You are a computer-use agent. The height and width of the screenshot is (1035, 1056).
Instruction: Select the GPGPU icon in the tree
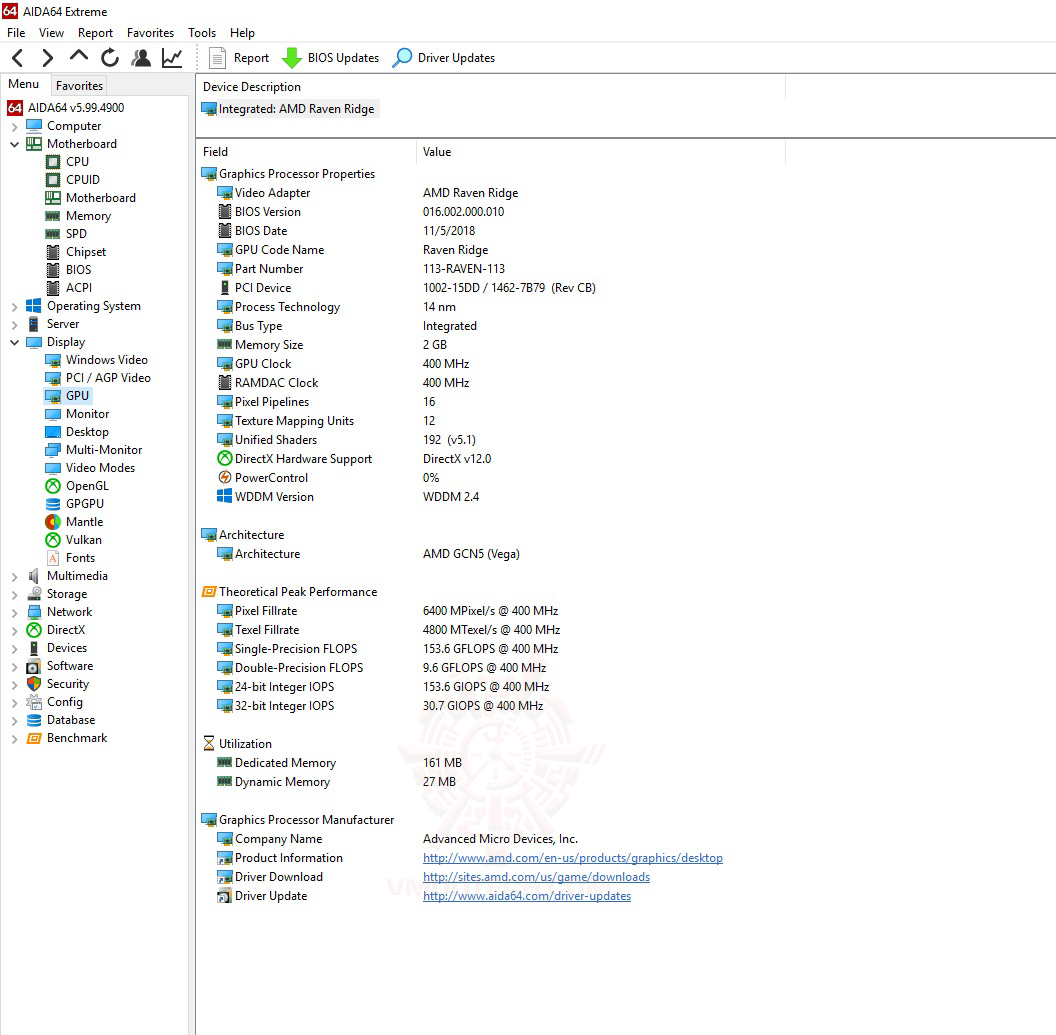(53, 504)
